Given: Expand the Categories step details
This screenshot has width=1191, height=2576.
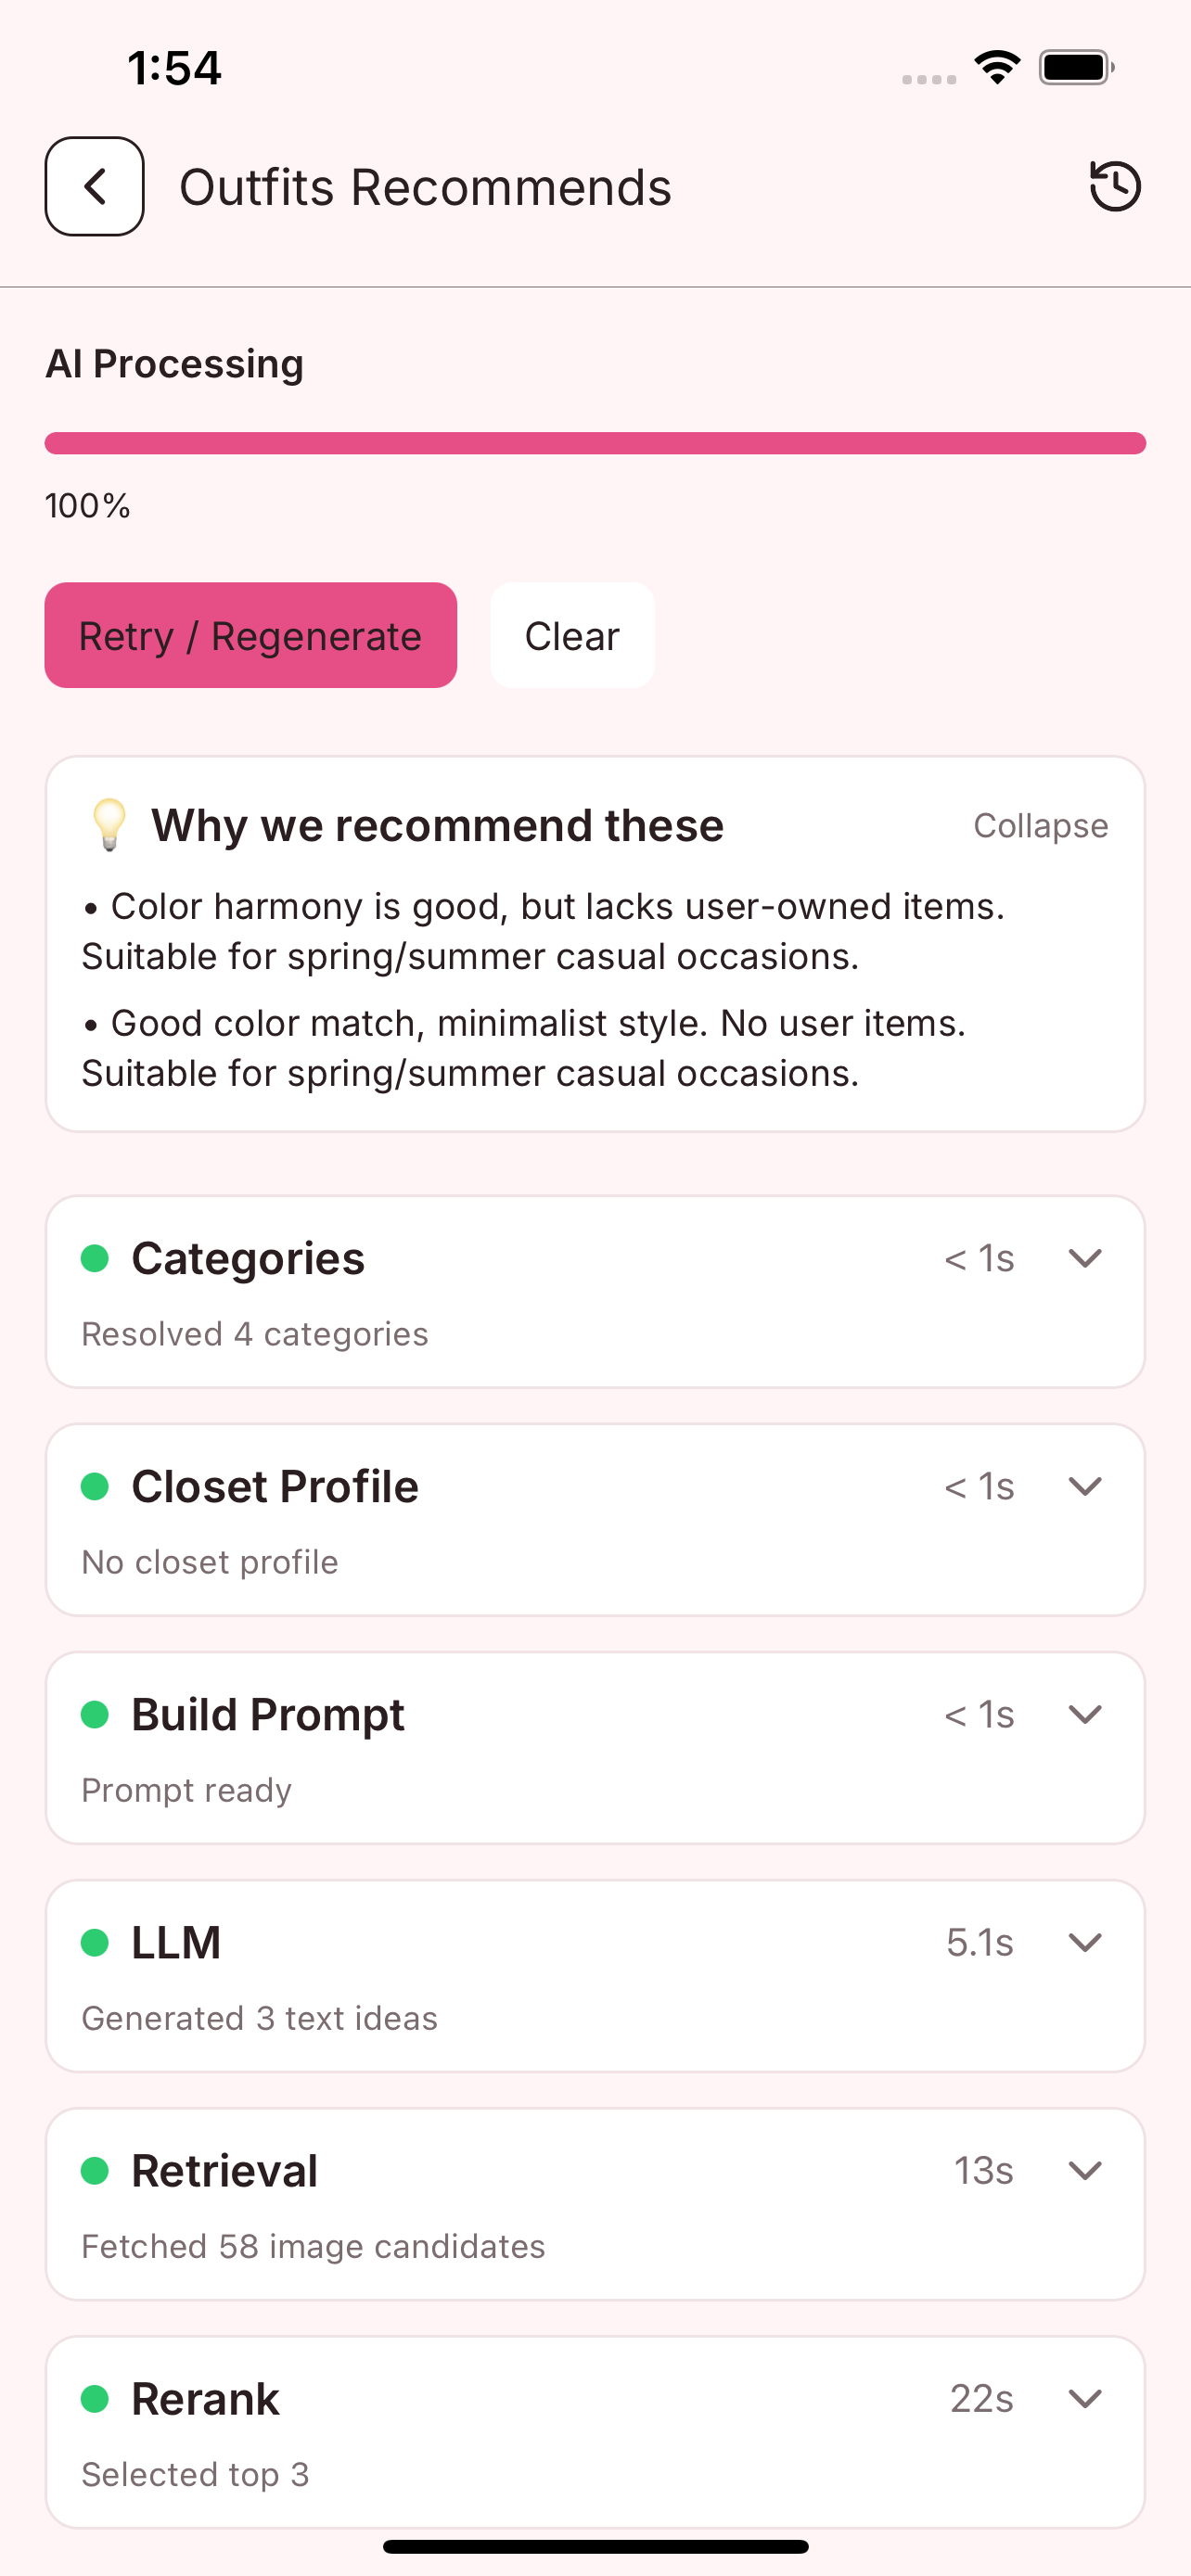Looking at the screenshot, I should click(x=1086, y=1259).
